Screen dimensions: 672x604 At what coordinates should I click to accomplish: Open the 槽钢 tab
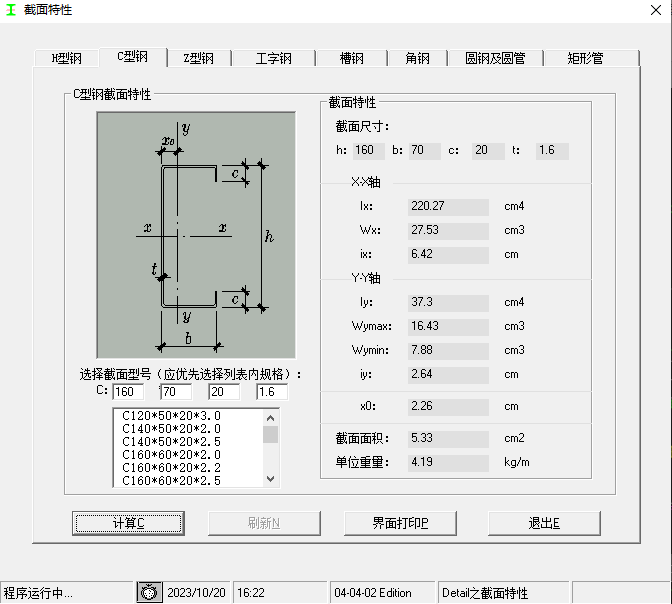click(x=351, y=58)
